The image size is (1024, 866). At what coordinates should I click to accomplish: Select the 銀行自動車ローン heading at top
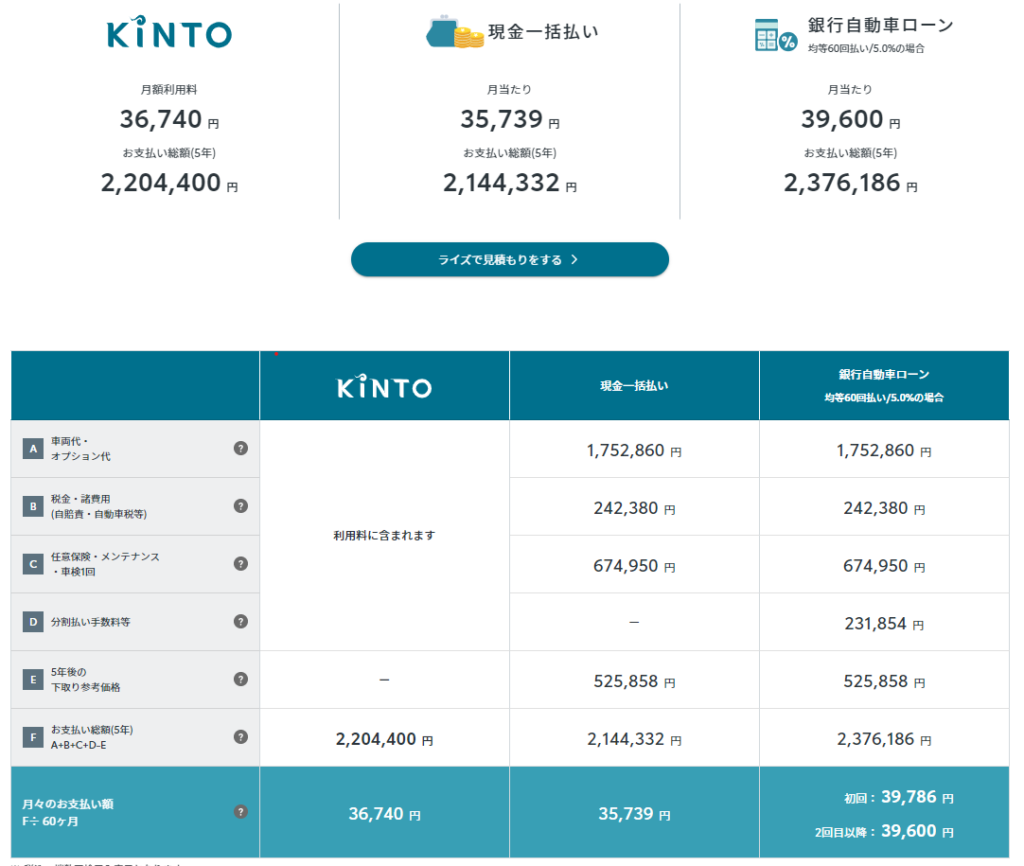click(x=880, y=25)
